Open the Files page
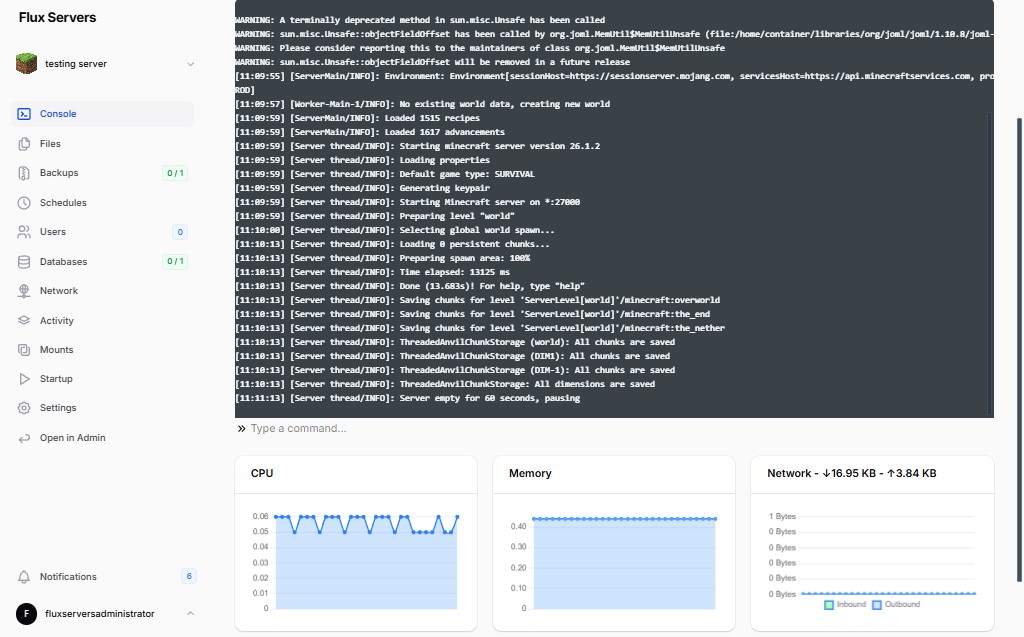 pos(103,144)
